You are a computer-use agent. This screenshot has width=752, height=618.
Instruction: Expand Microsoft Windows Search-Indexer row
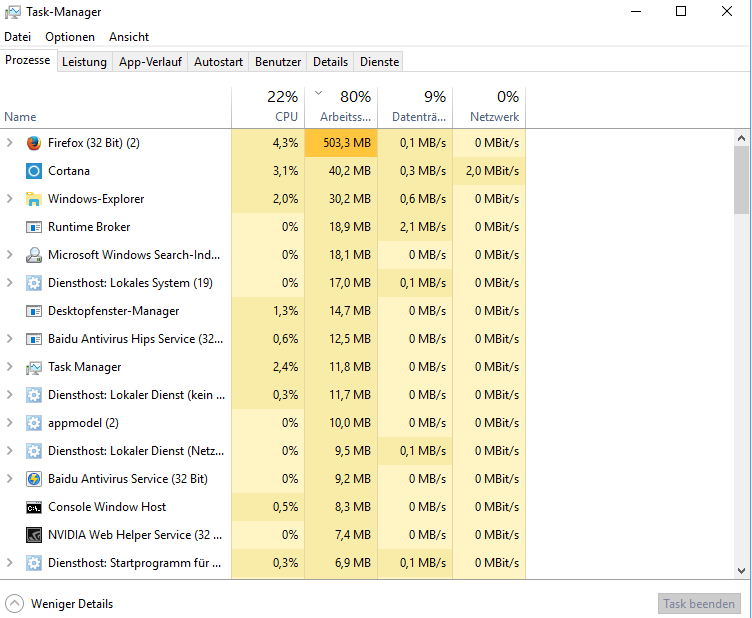click(x=10, y=255)
